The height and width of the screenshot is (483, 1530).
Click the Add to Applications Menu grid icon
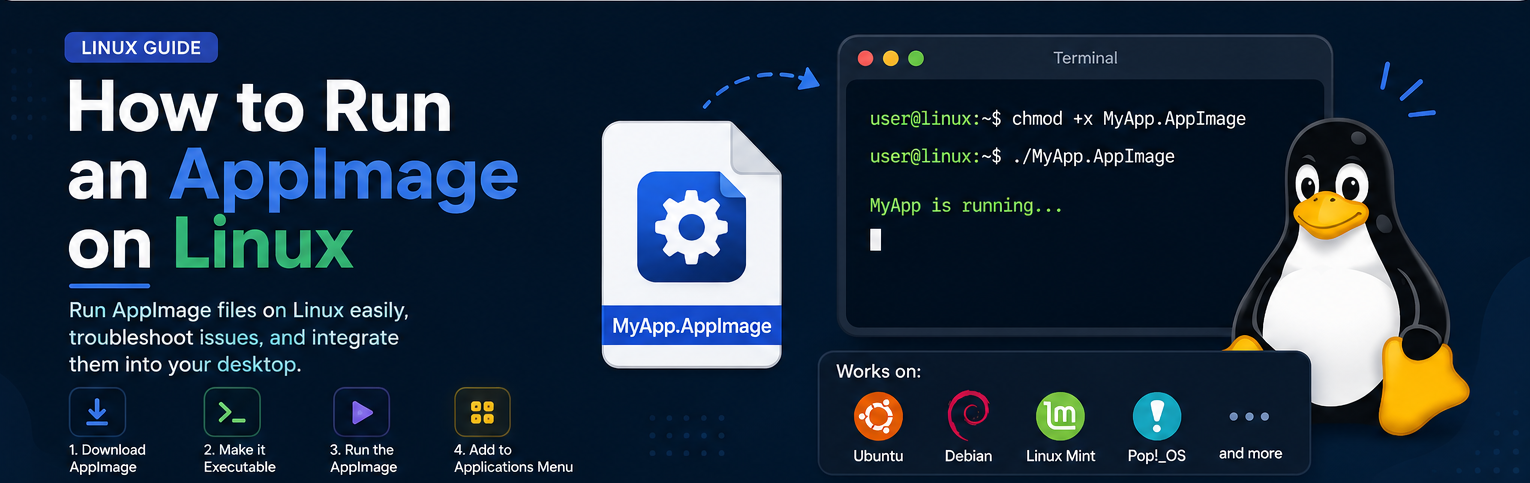coord(483,412)
